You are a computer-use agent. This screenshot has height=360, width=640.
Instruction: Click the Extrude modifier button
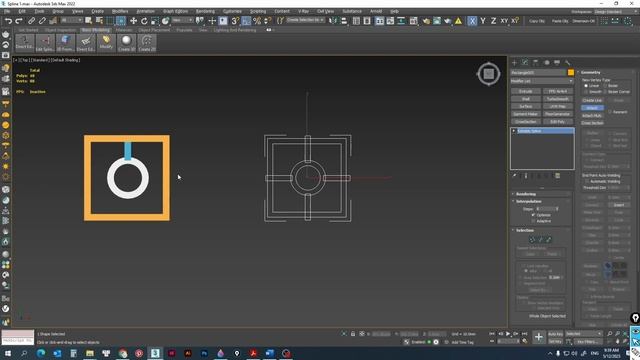525,91
